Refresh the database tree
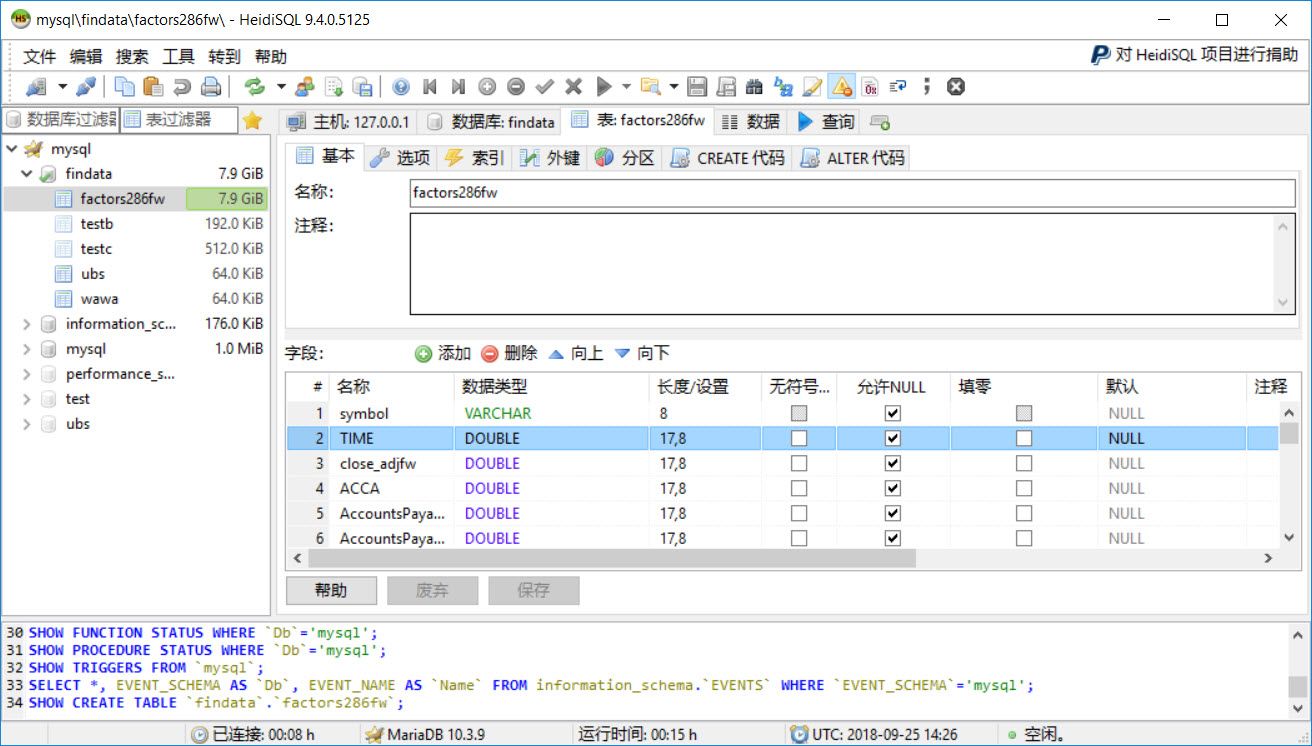The height and width of the screenshot is (746, 1312). point(254,86)
